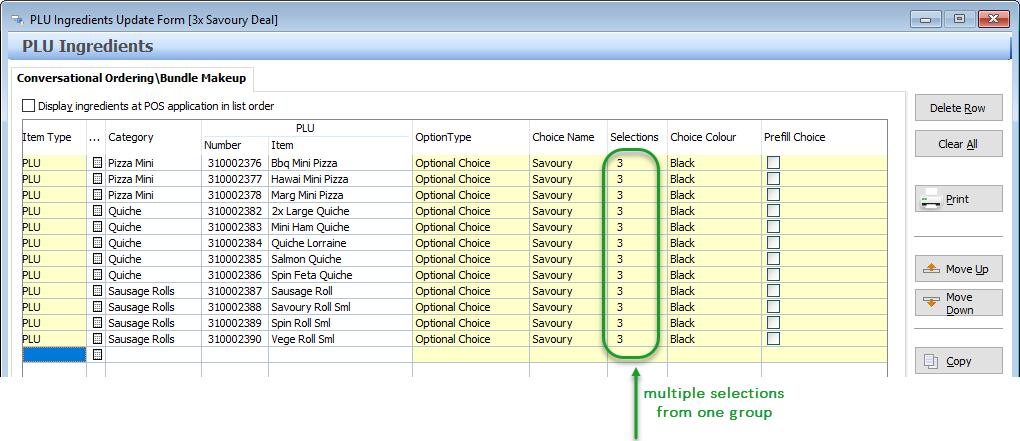Click lookup icon in the empty bottom row
Image resolution: width=1020 pixels, height=441 pixels.
click(97, 355)
